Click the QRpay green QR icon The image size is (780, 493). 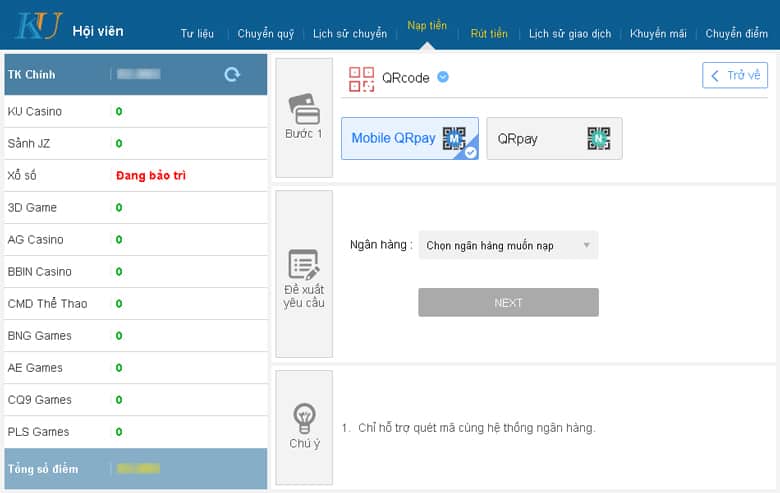(598, 138)
